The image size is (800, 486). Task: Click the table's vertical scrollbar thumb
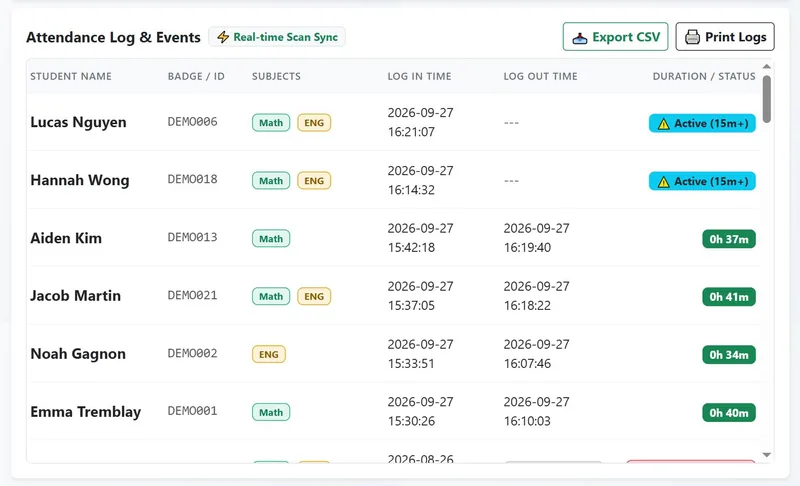click(x=766, y=99)
